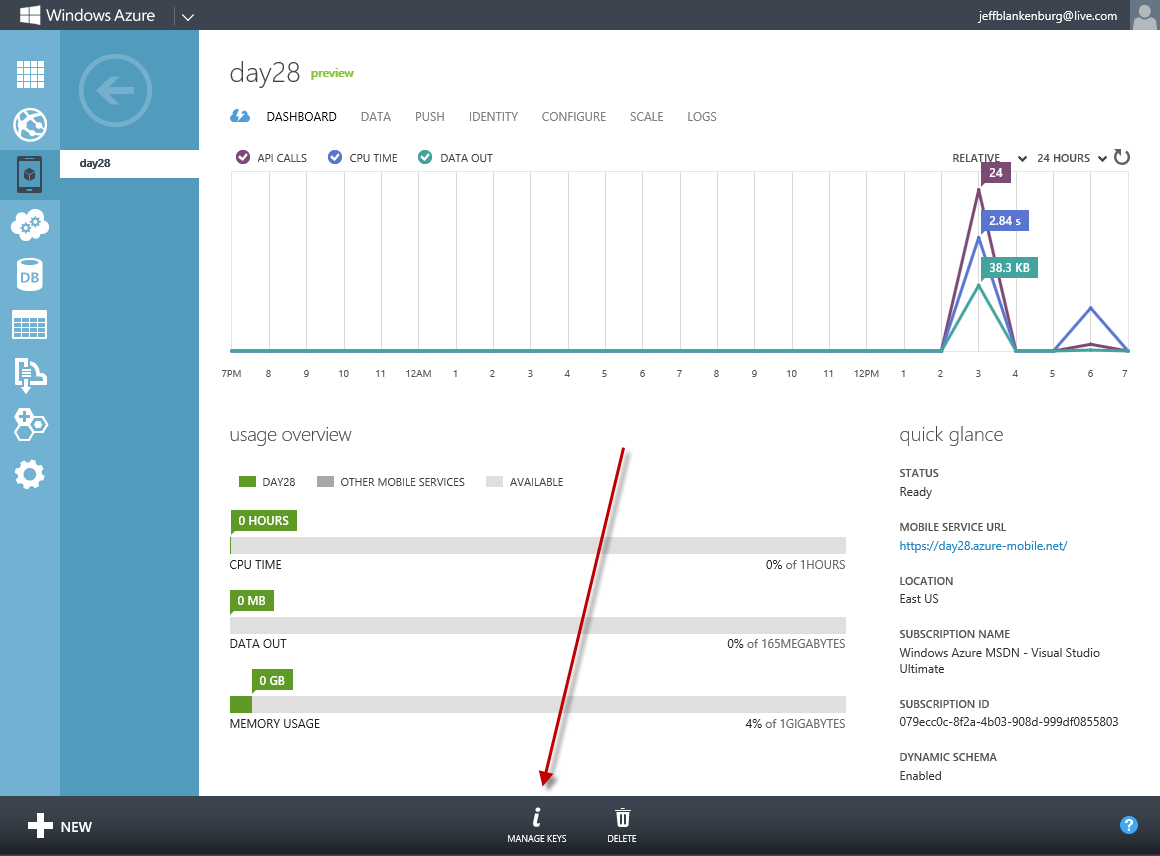Open the Web Sites globe icon in sidebar
The height and width of the screenshot is (856, 1160).
[x=30, y=125]
